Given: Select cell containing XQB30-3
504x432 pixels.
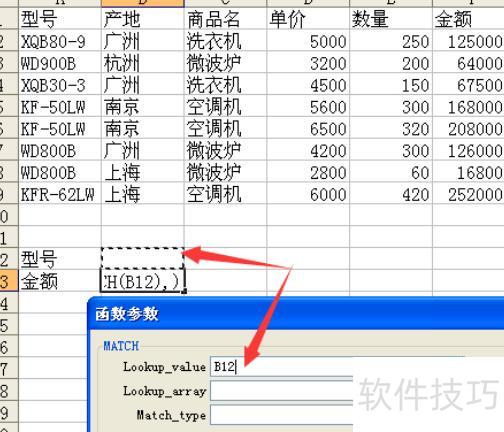Looking at the screenshot, I should (60, 84).
